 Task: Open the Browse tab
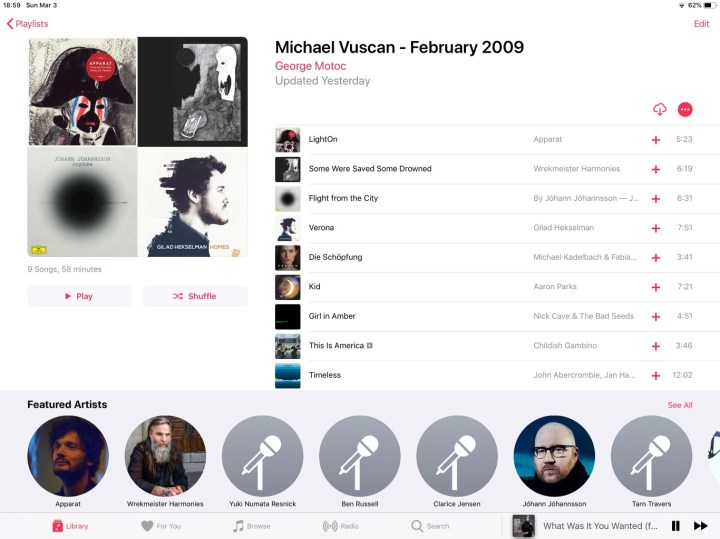click(252, 526)
